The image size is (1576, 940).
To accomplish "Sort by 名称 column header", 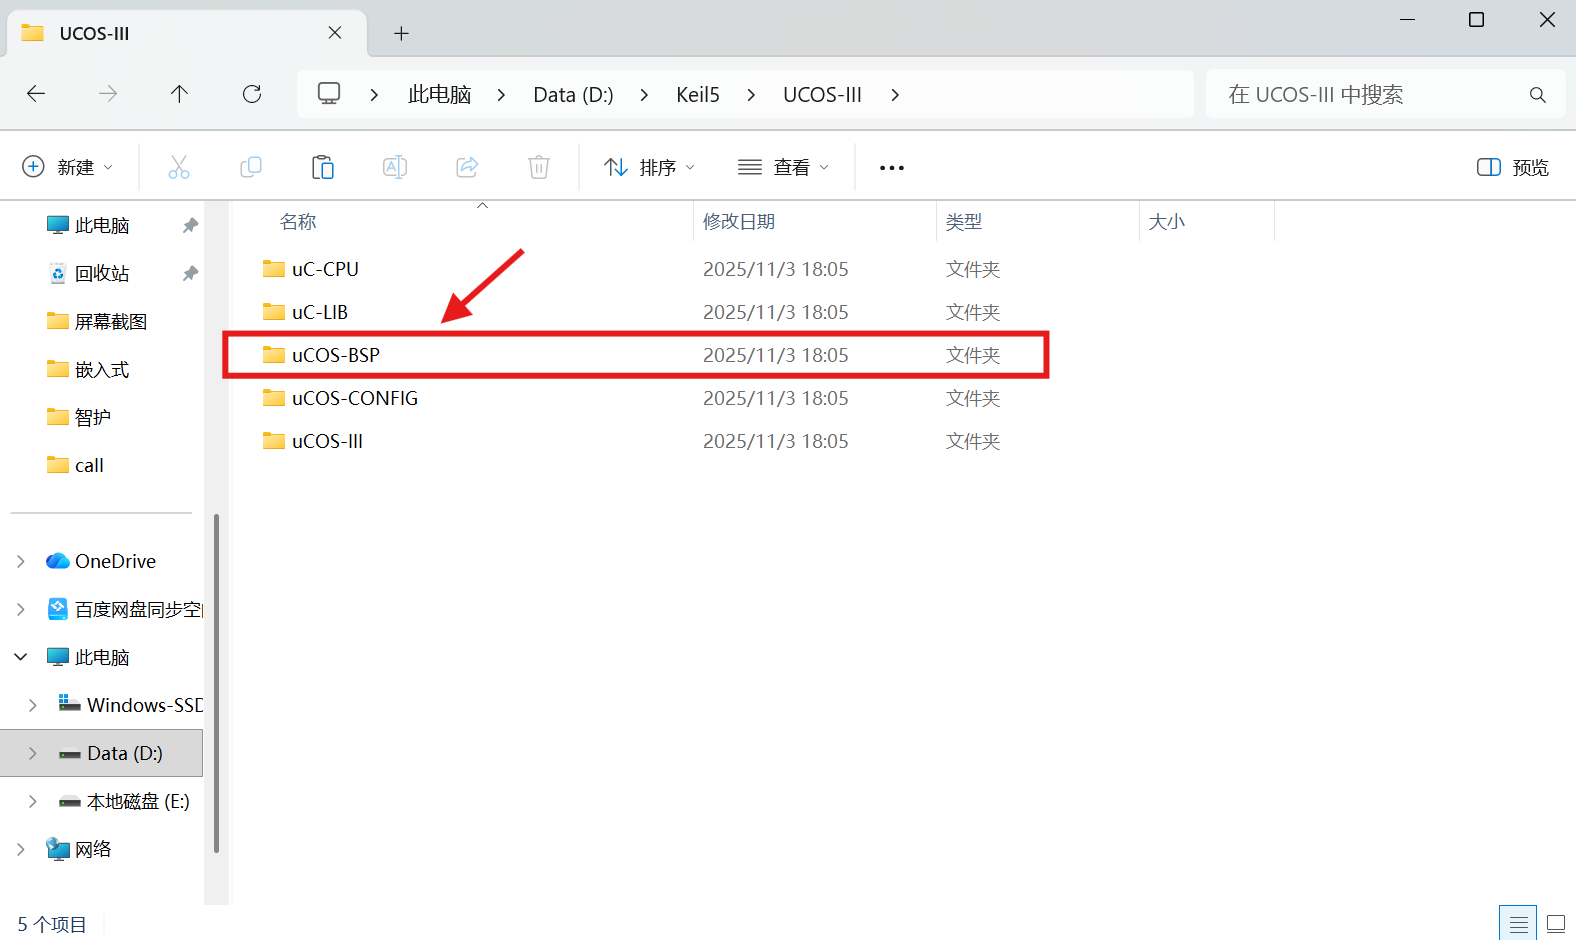I will click(x=298, y=222).
